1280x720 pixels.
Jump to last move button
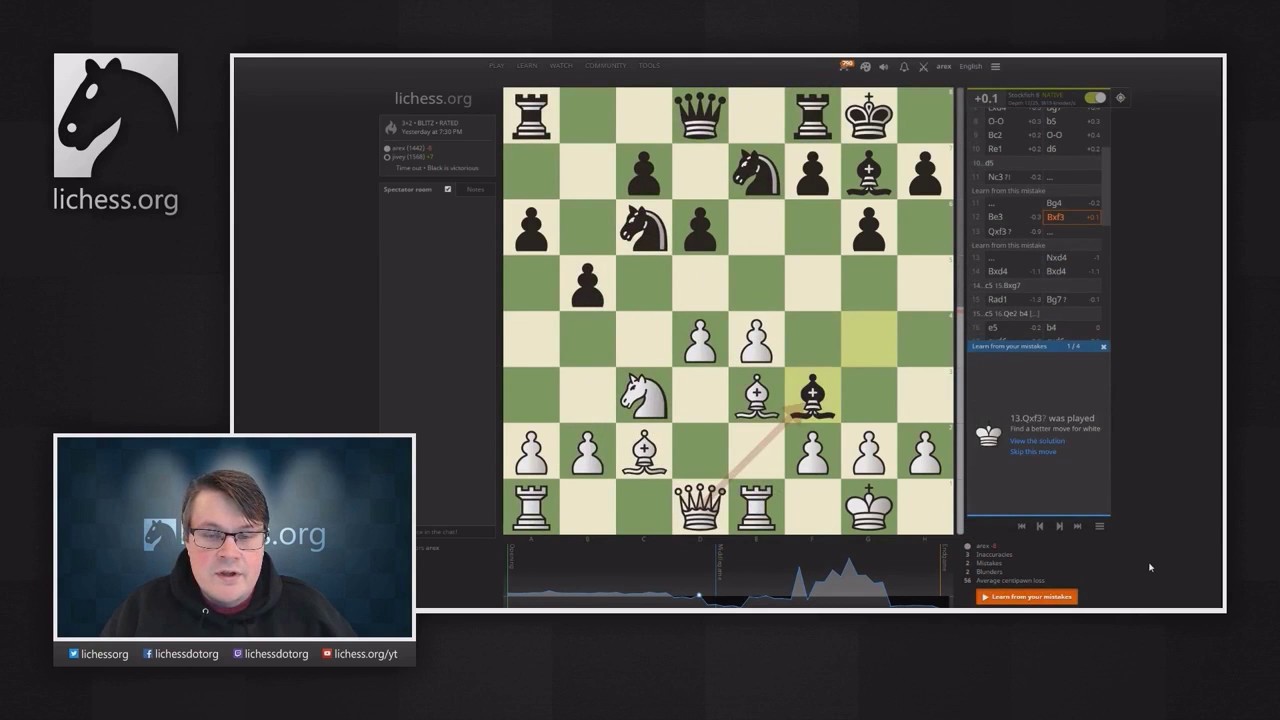coord(1078,526)
